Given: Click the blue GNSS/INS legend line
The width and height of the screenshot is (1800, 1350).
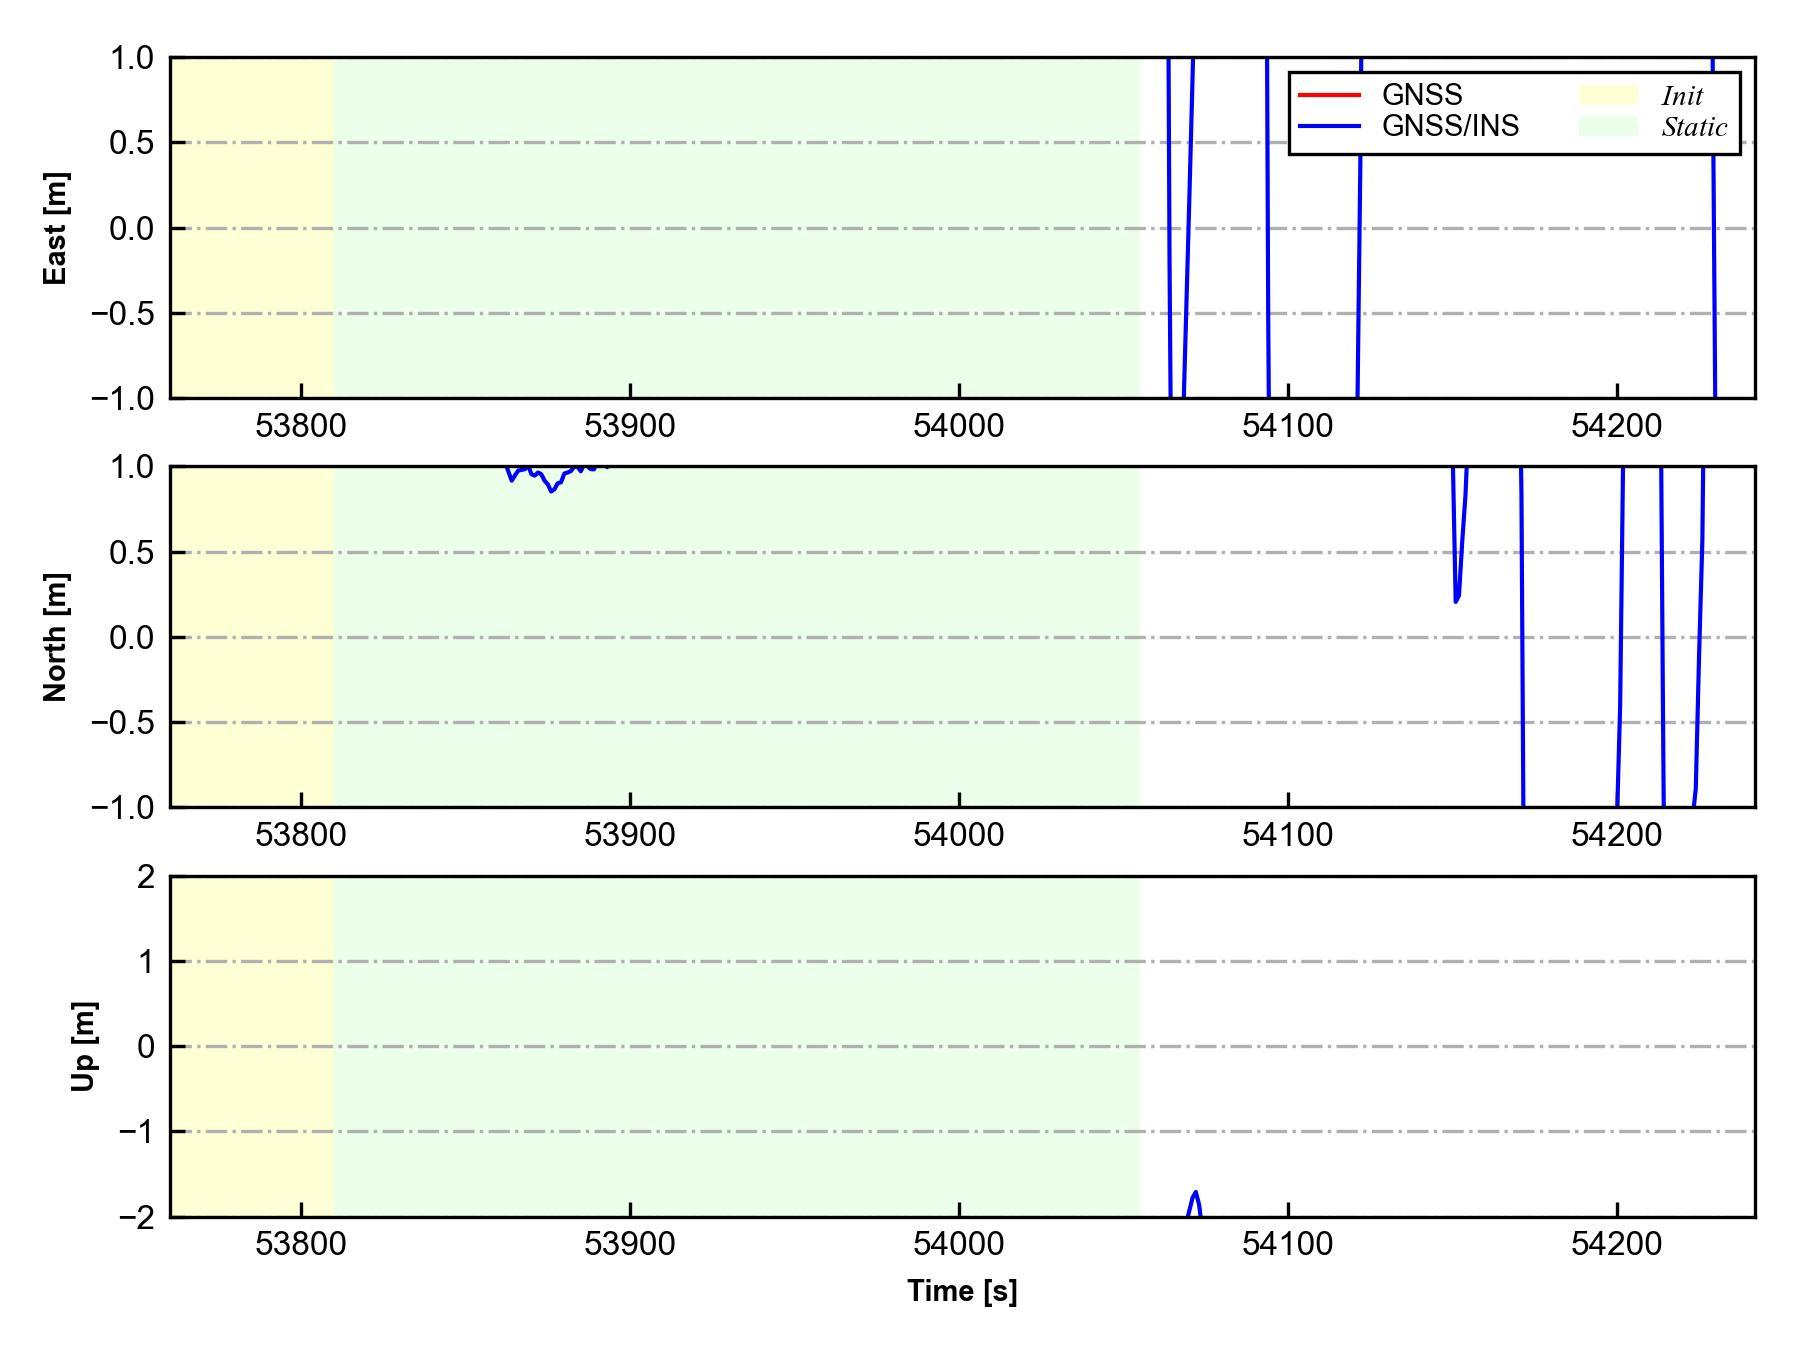Looking at the screenshot, I should (x=1329, y=126).
